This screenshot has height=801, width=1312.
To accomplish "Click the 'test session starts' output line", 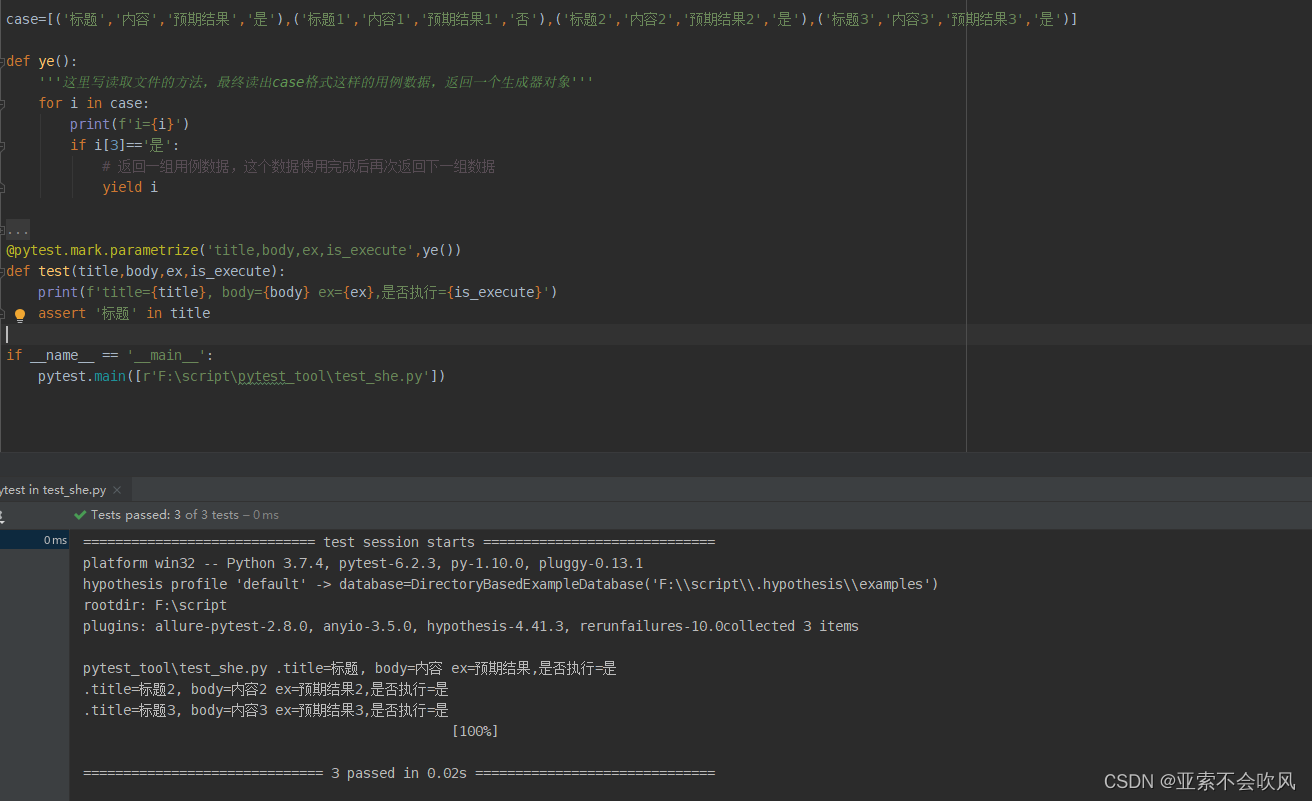I will coord(399,542).
